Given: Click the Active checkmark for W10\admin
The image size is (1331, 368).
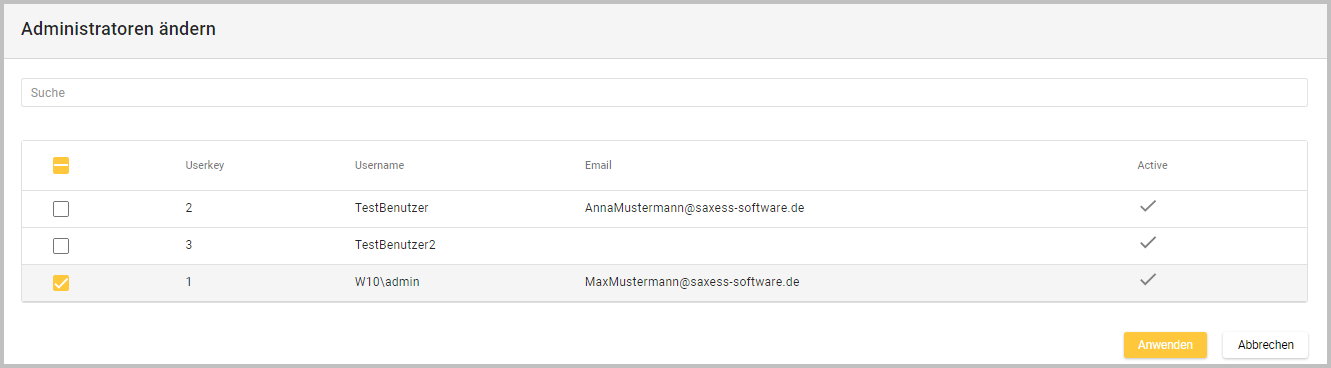Looking at the screenshot, I should tap(1148, 280).
